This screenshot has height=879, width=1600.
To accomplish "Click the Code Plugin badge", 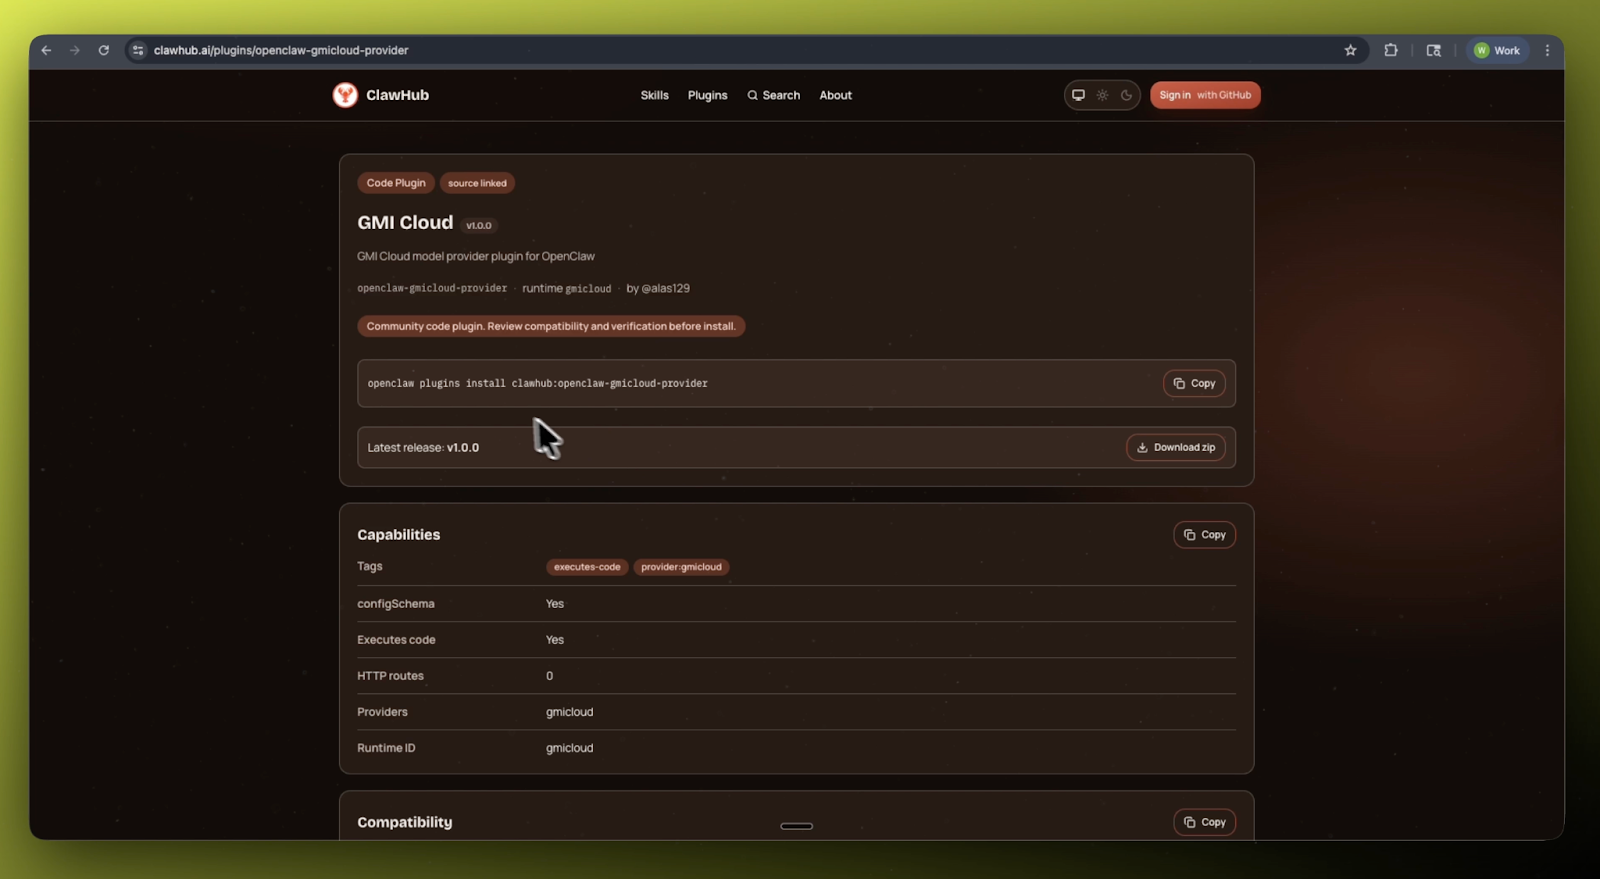I will pyautogui.click(x=396, y=183).
